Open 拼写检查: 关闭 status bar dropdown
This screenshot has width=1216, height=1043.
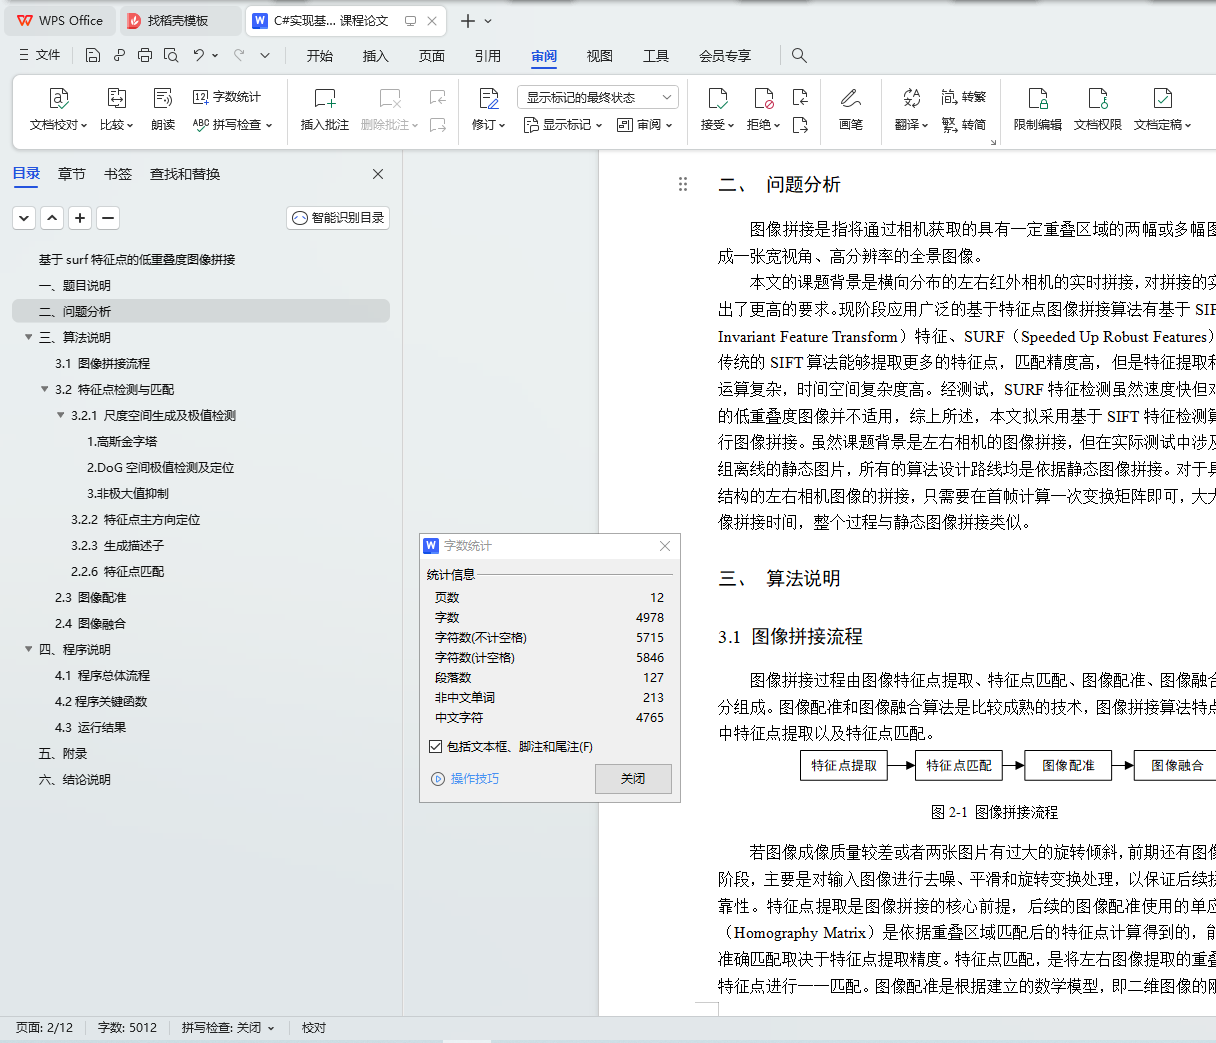(x=228, y=1027)
